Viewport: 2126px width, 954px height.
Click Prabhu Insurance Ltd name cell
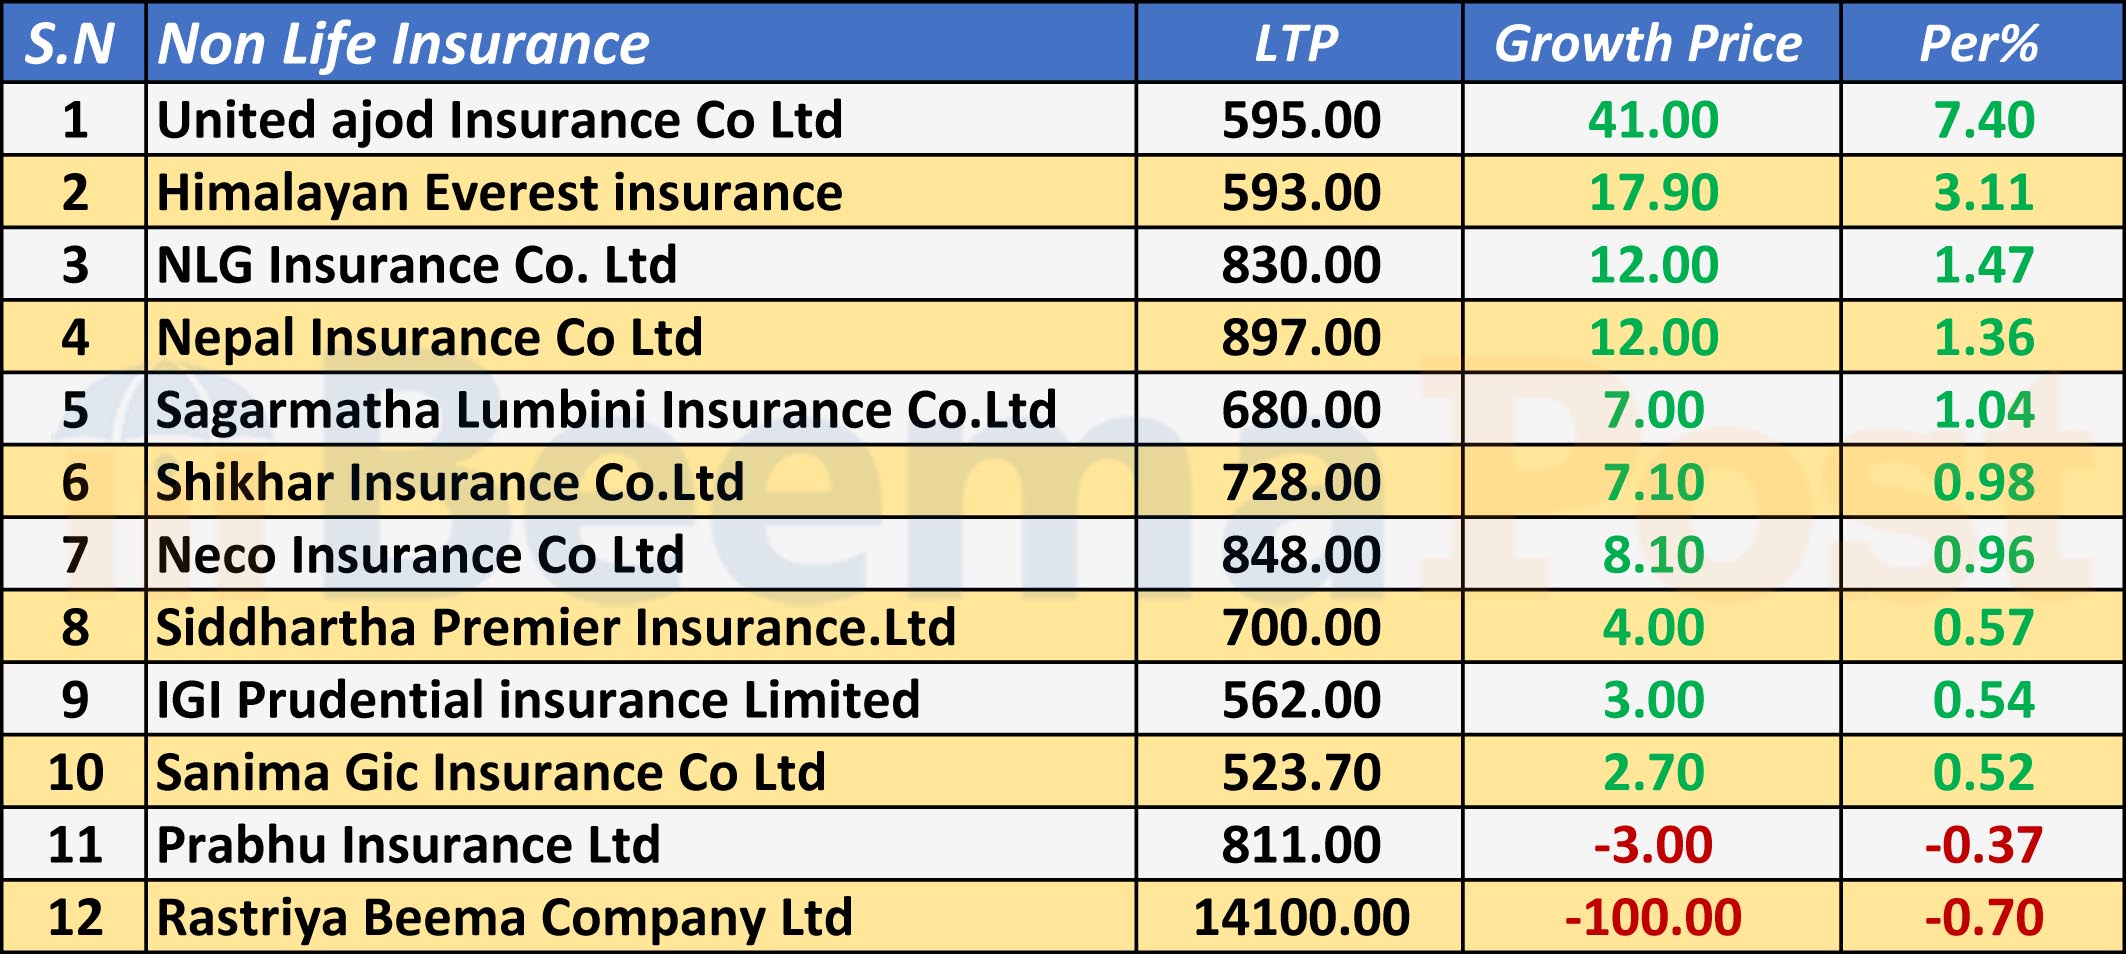point(408,845)
